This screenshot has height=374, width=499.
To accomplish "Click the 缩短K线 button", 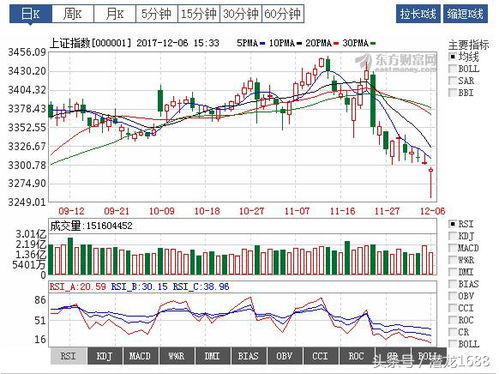I will pyautogui.click(x=465, y=14).
